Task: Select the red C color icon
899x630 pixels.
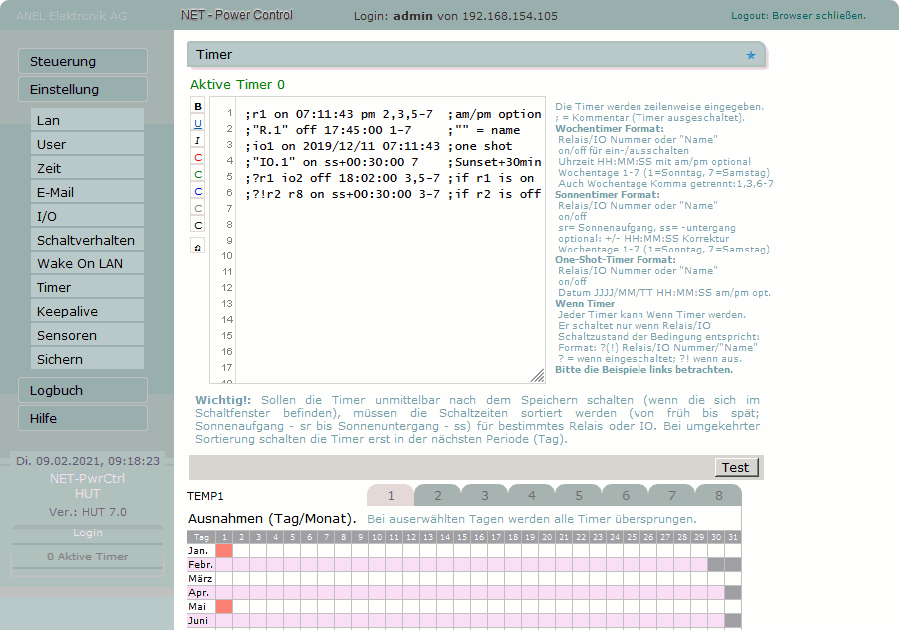Action: 198,158
